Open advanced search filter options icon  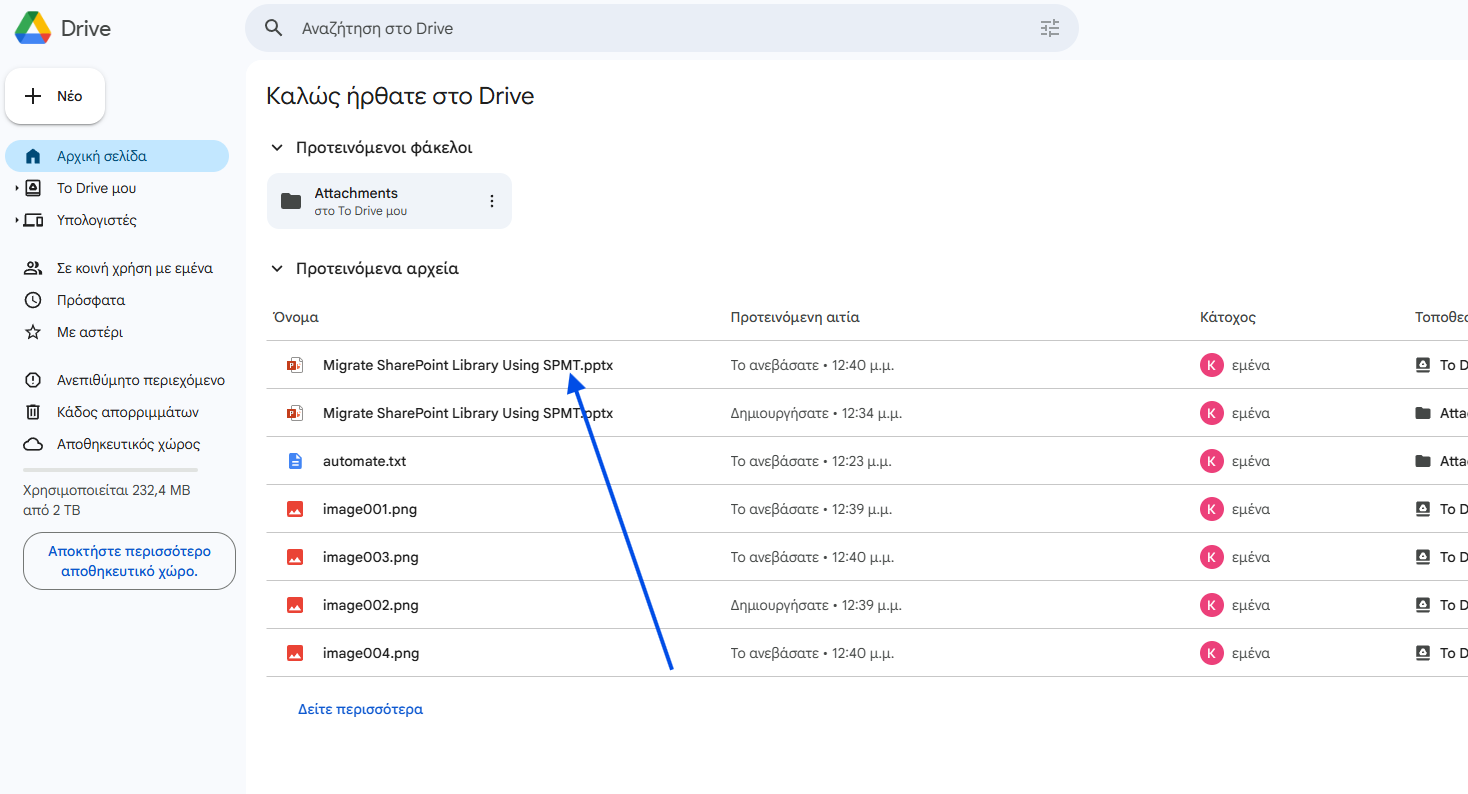click(x=1049, y=28)
